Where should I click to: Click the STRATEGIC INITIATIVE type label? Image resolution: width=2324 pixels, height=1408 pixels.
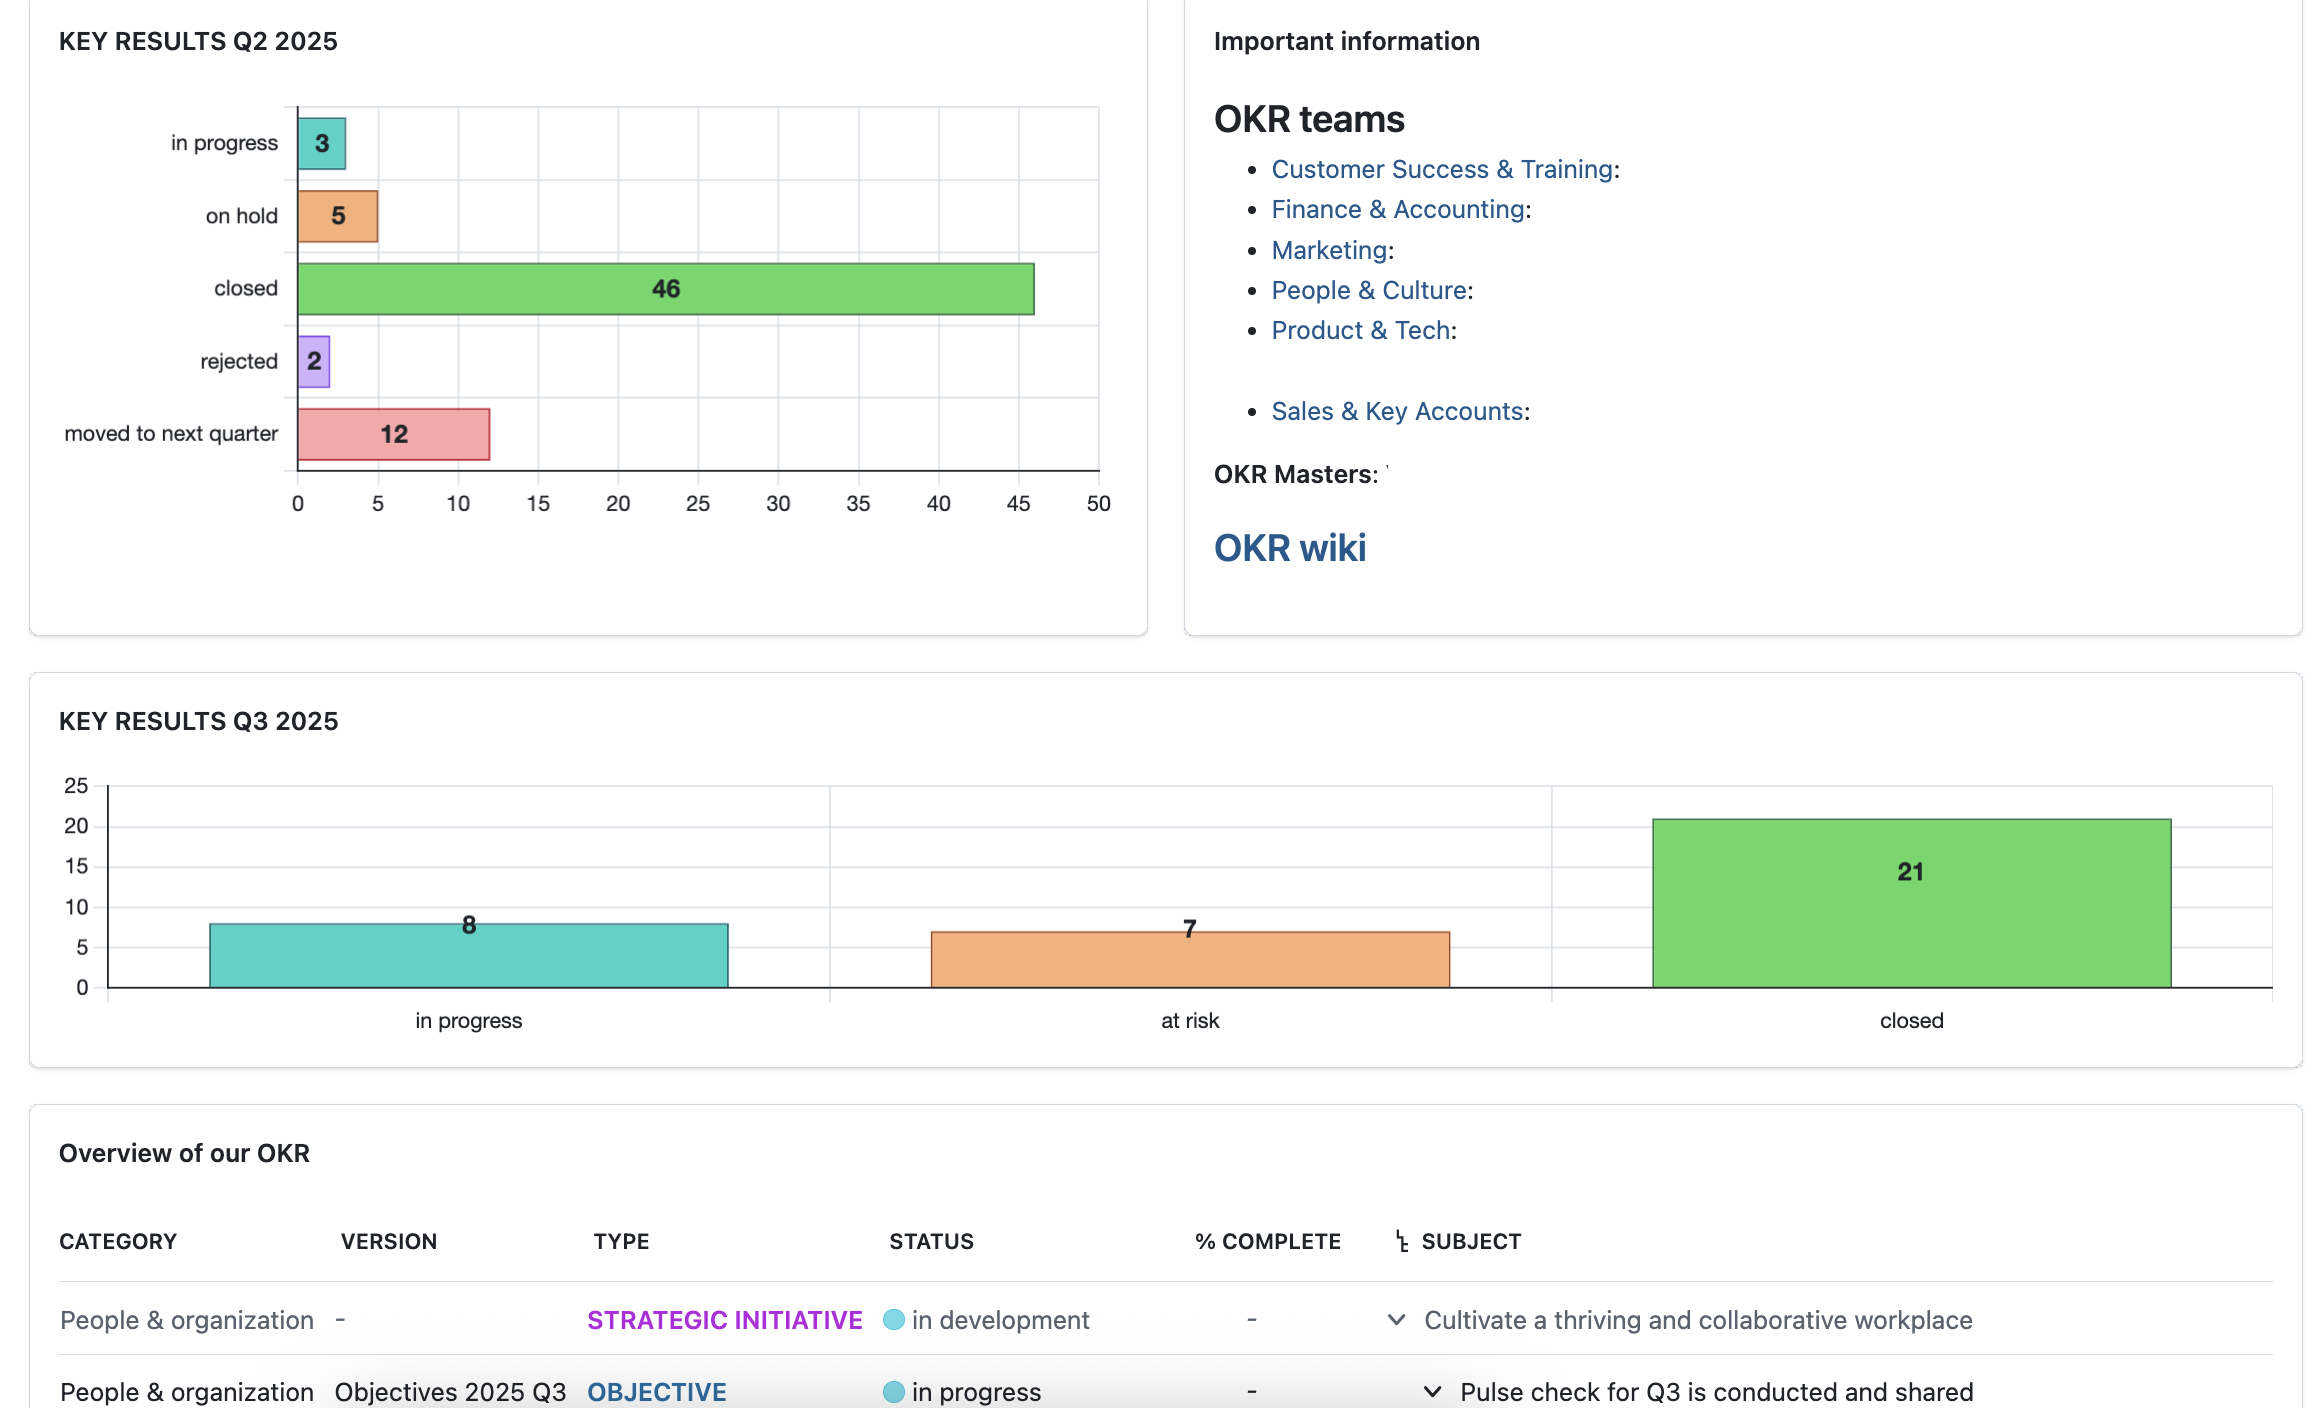point(724,1320)
